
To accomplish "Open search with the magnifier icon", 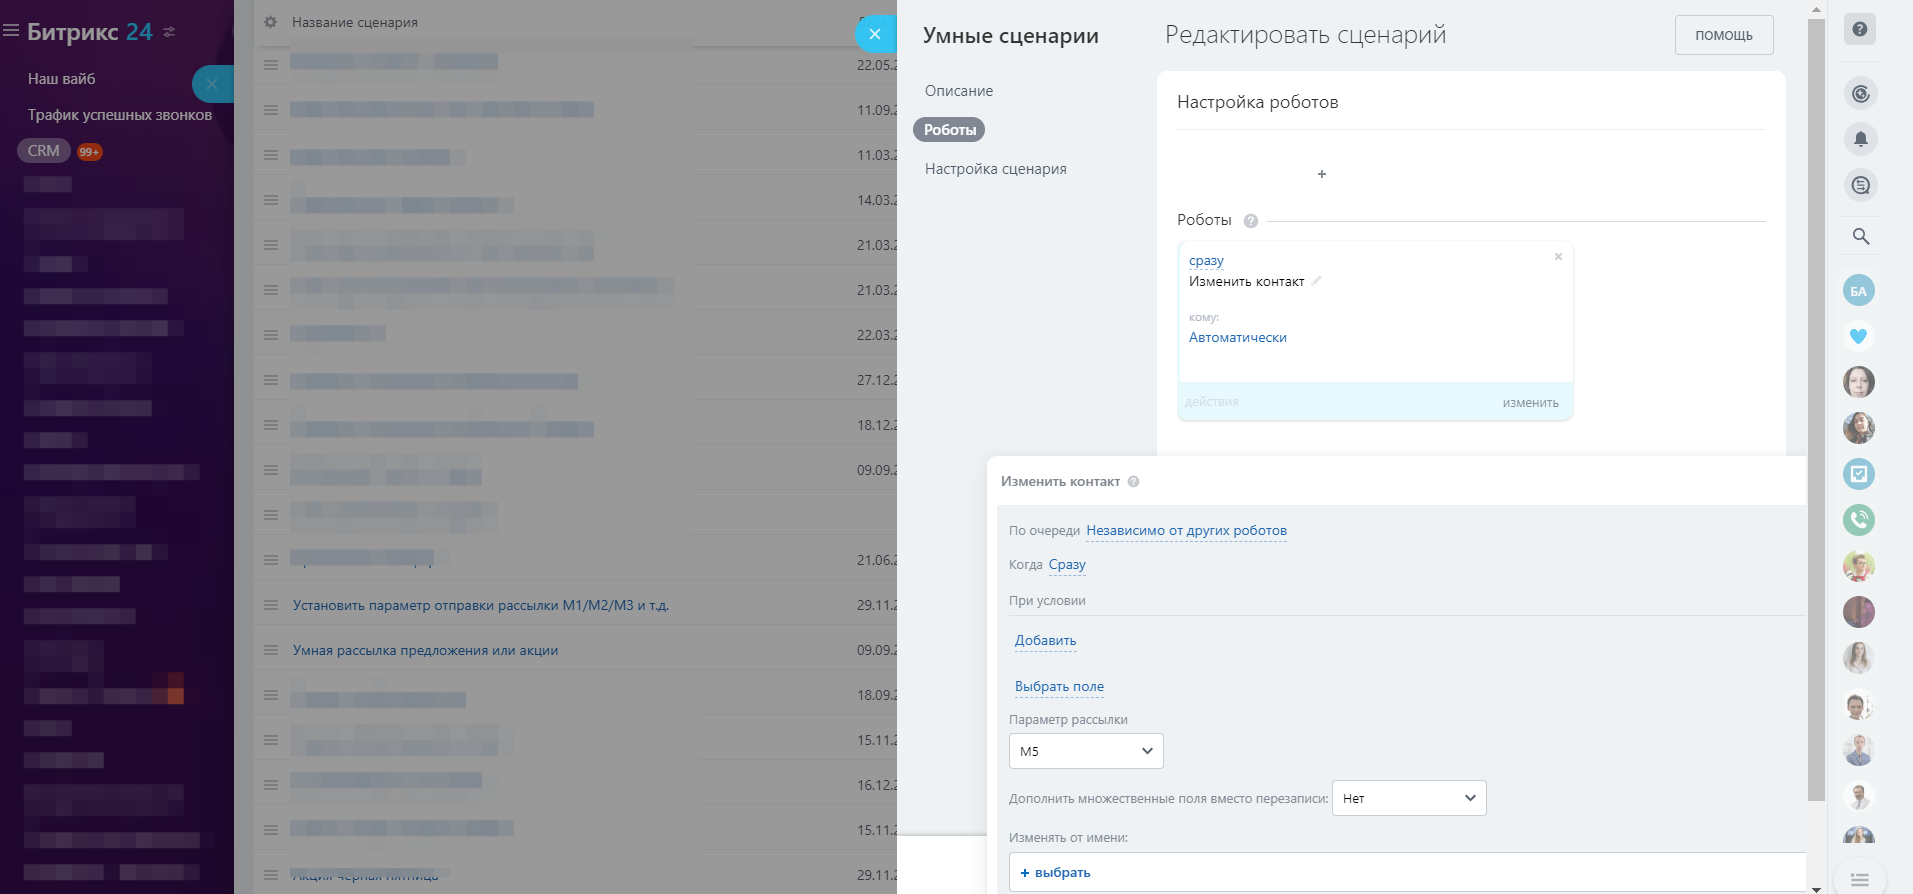I will tap(1860, 237).
